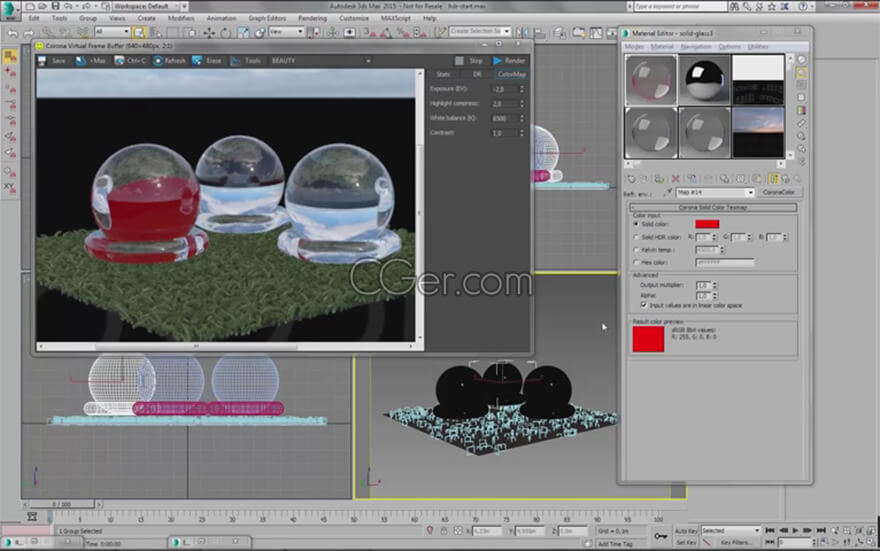Open the Modifiers menu
This screenshot has width=880, height=551.
[181, 18]
